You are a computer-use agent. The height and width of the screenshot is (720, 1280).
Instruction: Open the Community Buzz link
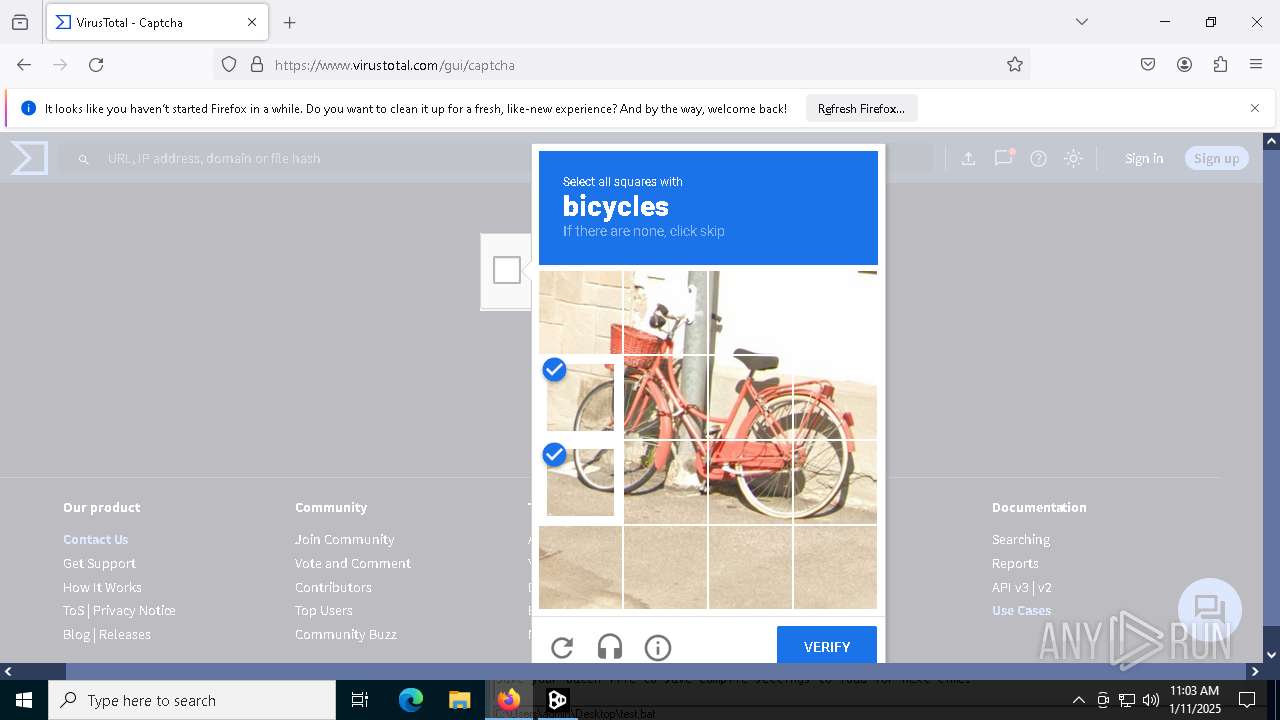coord(345,634)
